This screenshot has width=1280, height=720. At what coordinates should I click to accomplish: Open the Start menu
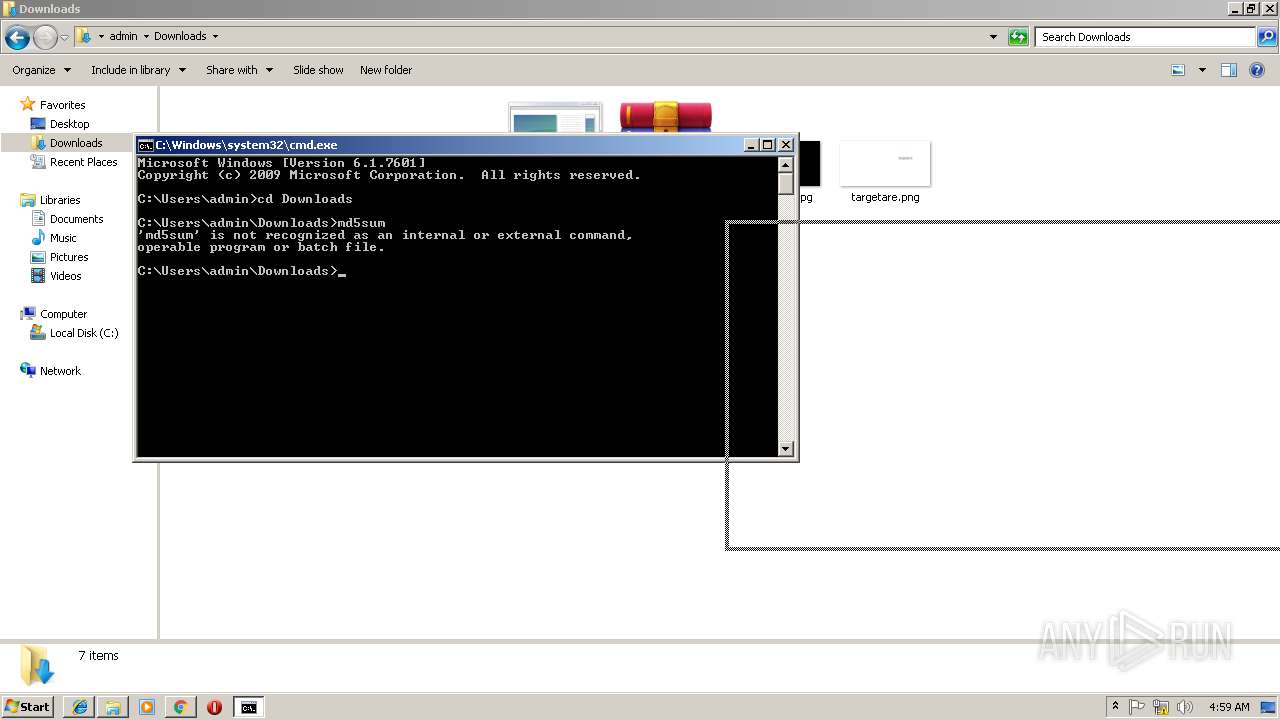[x=27, y=707]
